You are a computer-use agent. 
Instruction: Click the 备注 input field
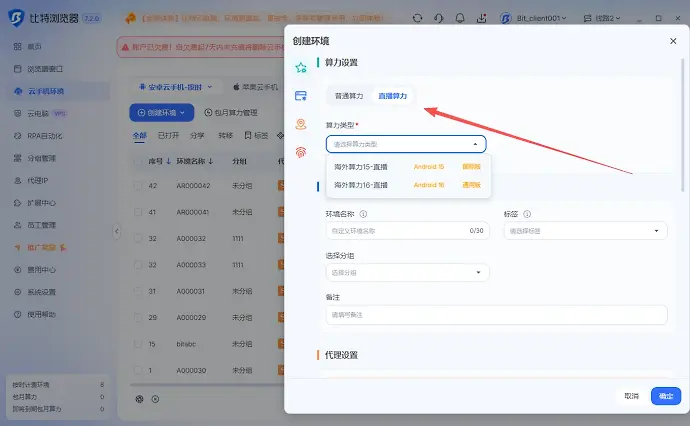496,315
